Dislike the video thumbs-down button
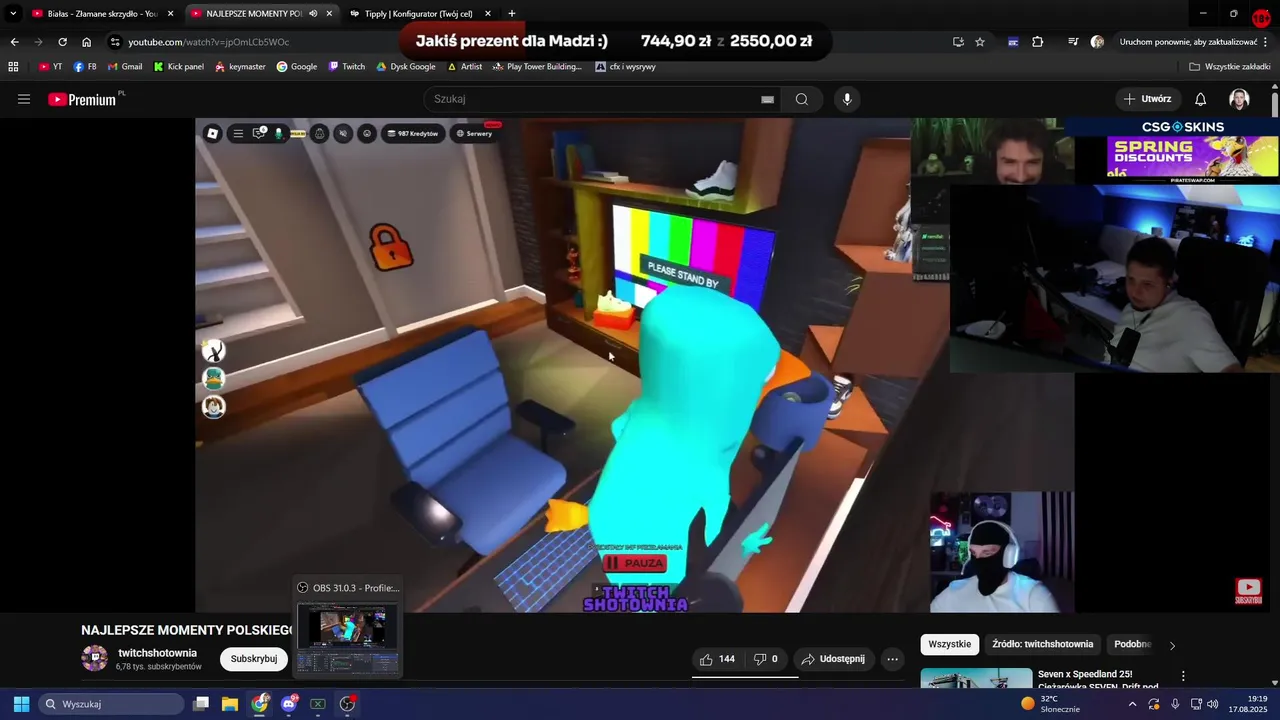 [x=765, y=659]
